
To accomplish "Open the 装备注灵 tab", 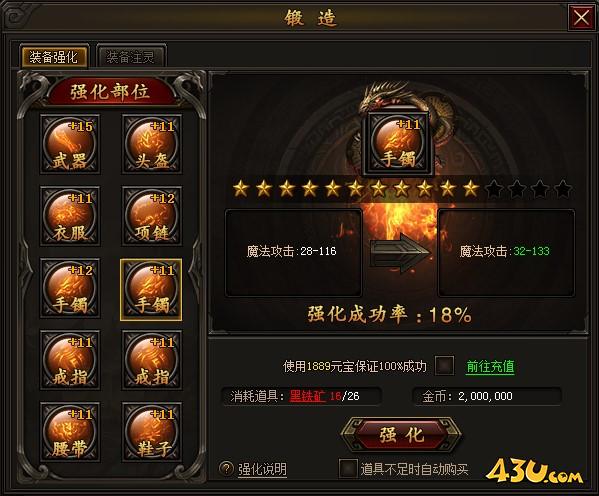I will pyautogui.click(x=131, y=57).
